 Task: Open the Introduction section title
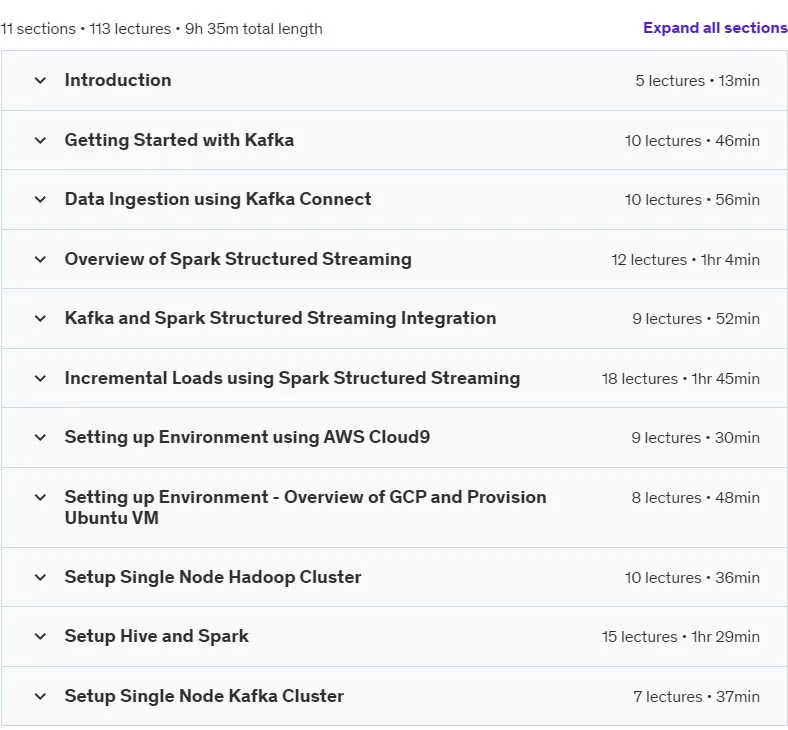tap(118, 80)
